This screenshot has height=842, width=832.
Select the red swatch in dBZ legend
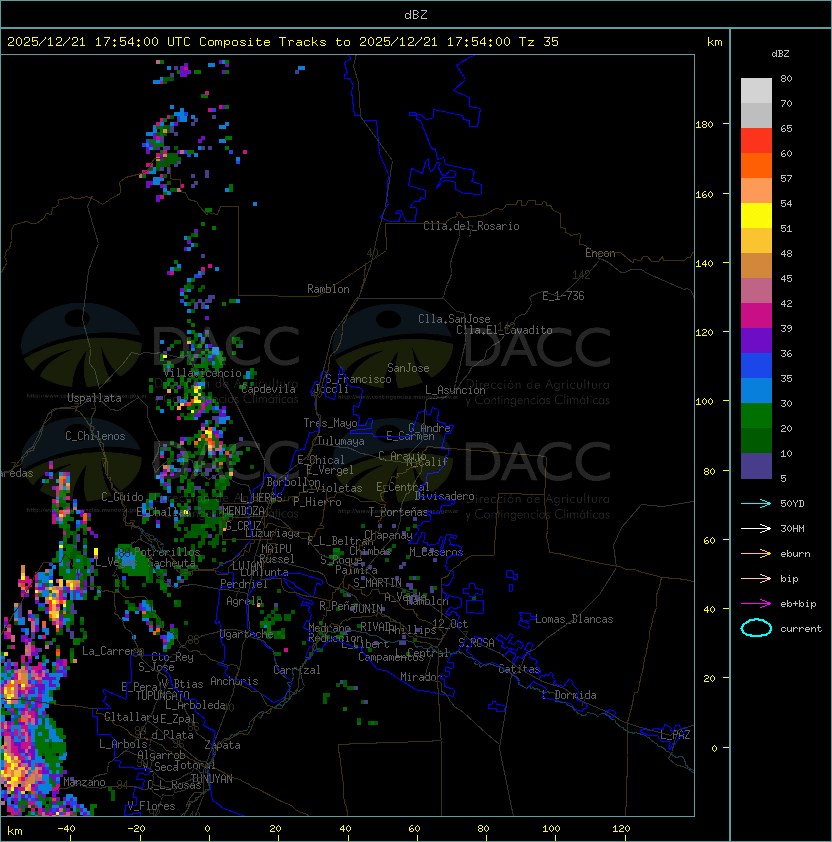pyautogui.click(x=756, y=141)
